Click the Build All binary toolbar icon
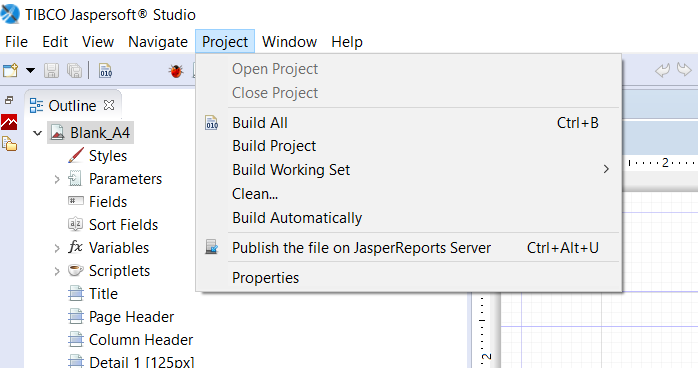698x368 pixels. click(106, 71)
